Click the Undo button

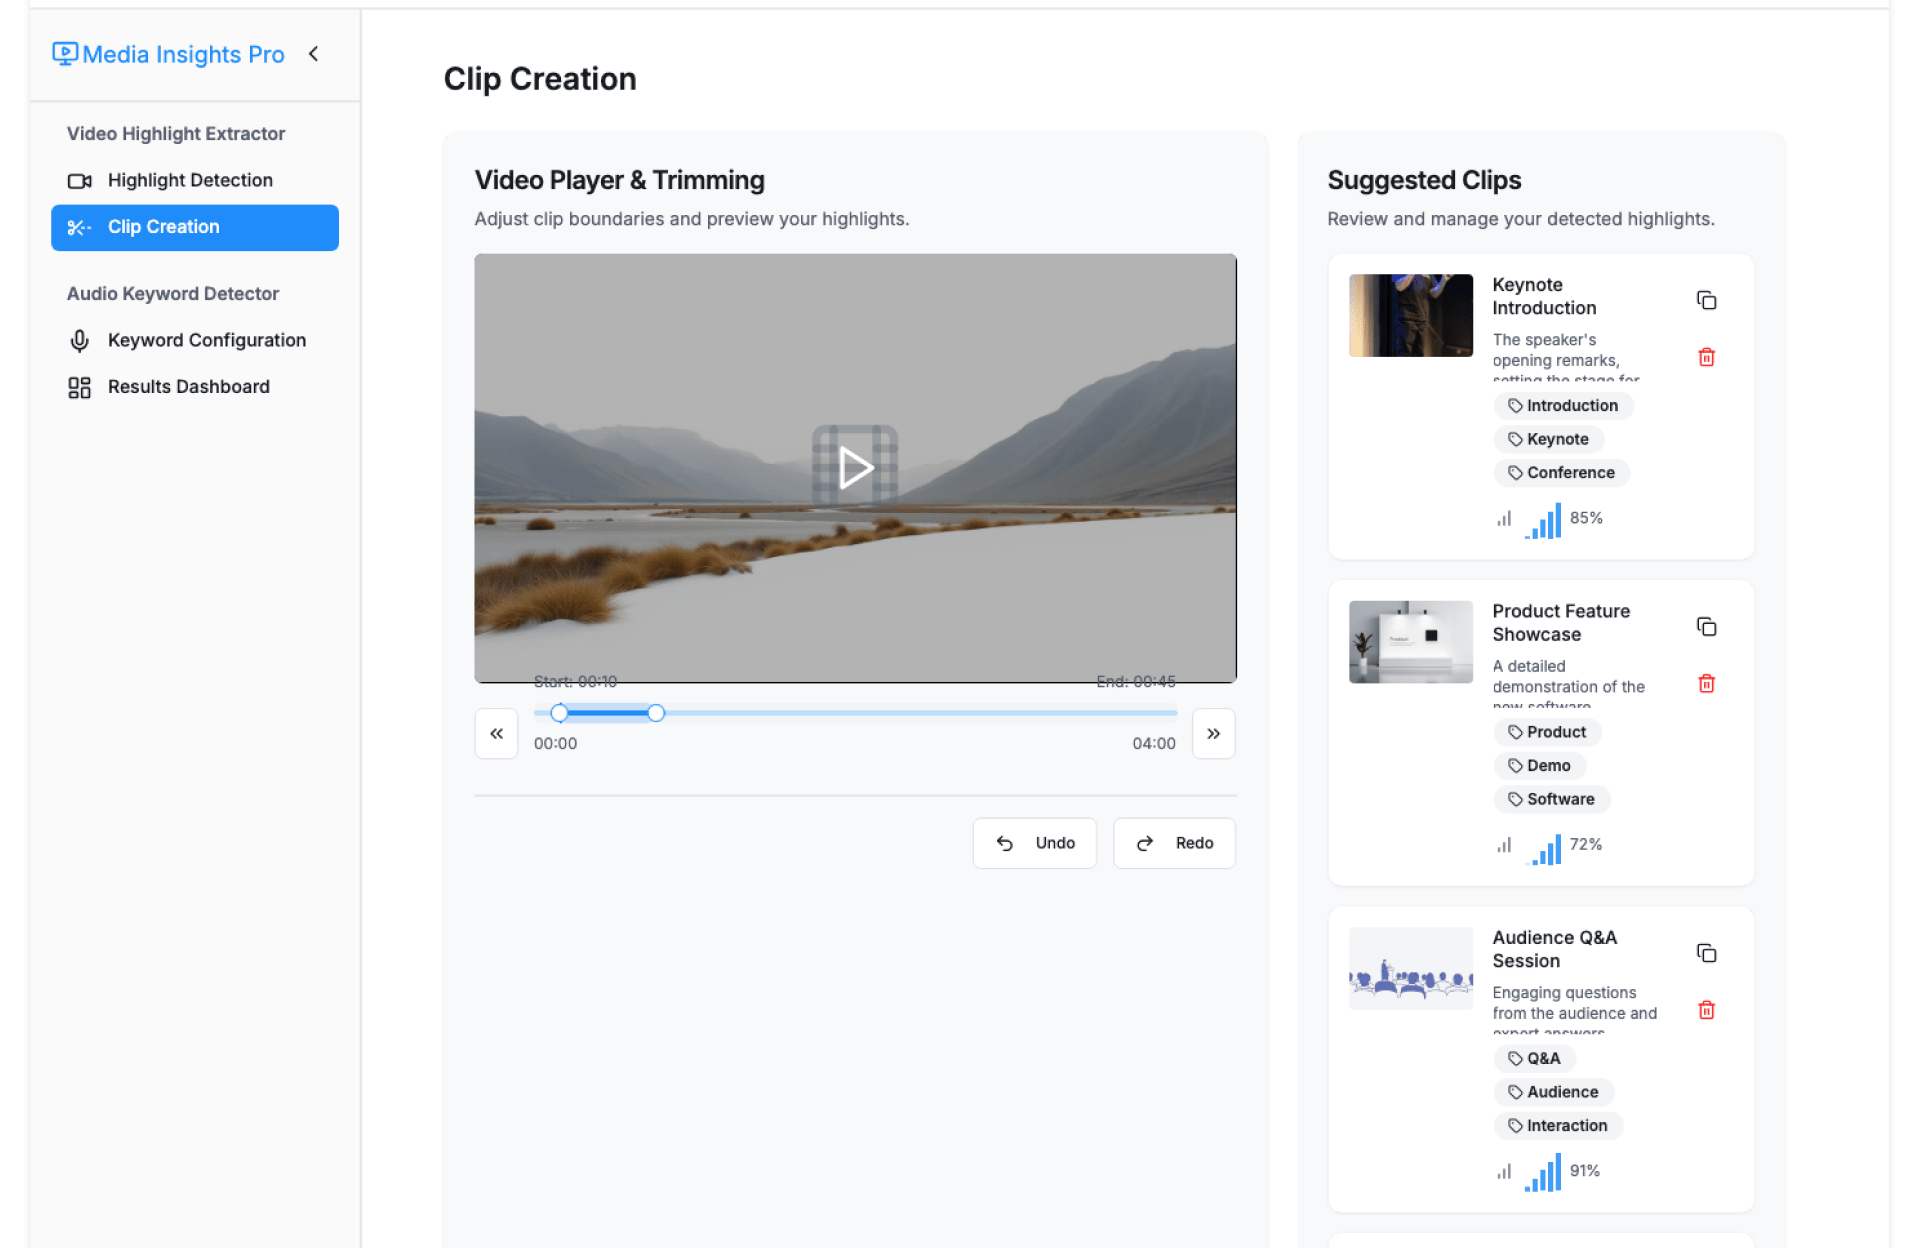pyautogui.click(x=1034, y=843)
